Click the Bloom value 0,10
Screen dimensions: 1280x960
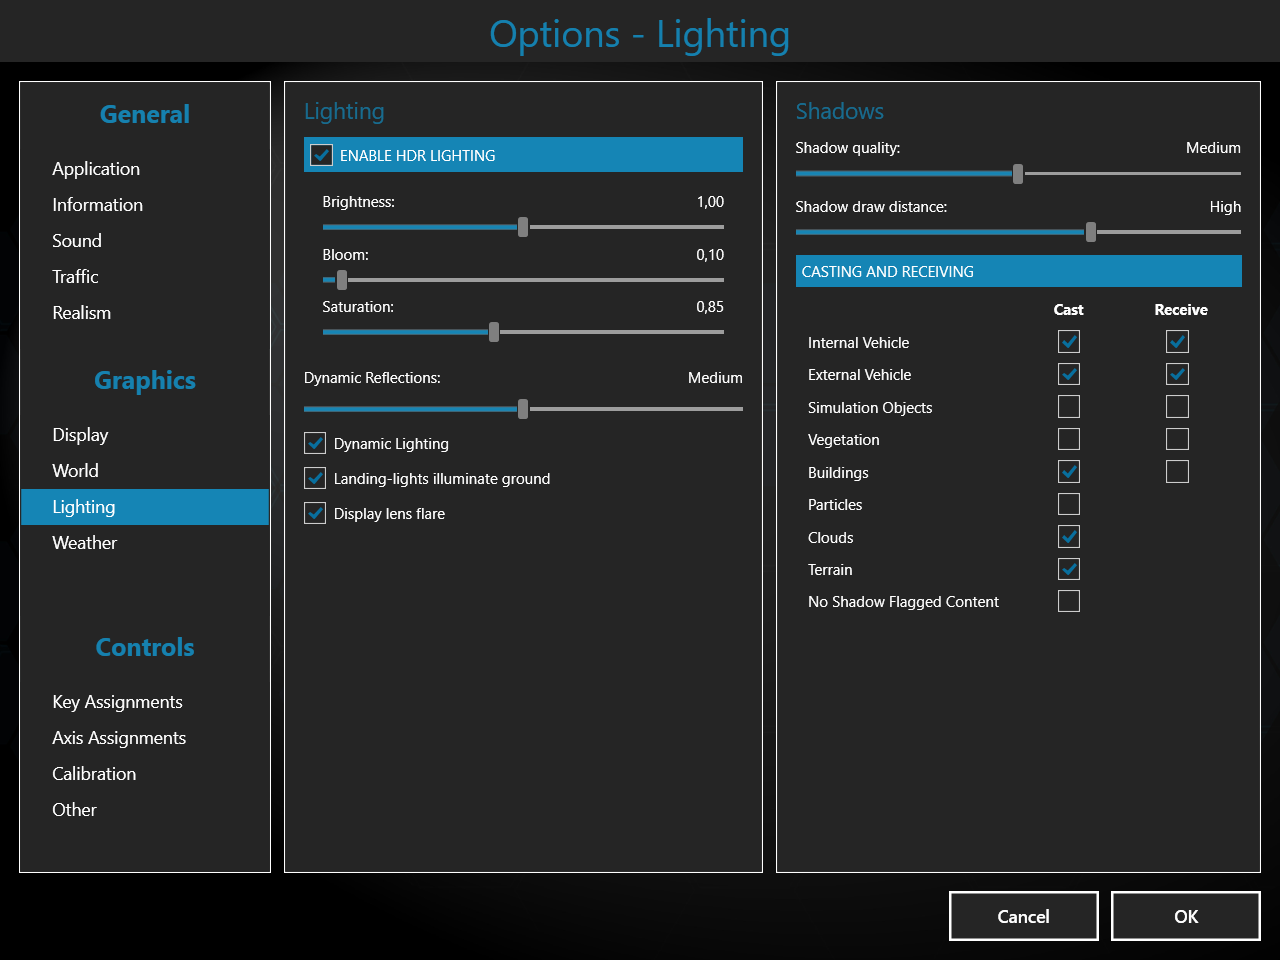coord(710,255)
